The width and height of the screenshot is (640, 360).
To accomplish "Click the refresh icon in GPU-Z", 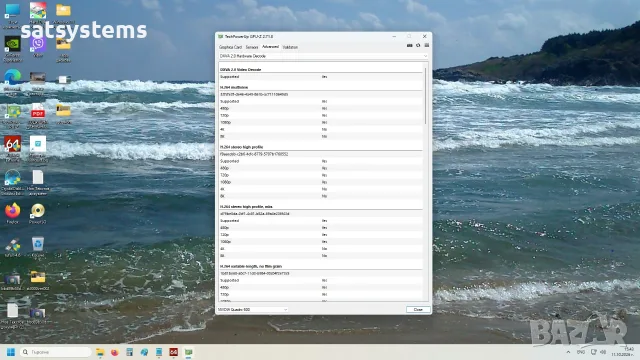I will tap(418, 46).
